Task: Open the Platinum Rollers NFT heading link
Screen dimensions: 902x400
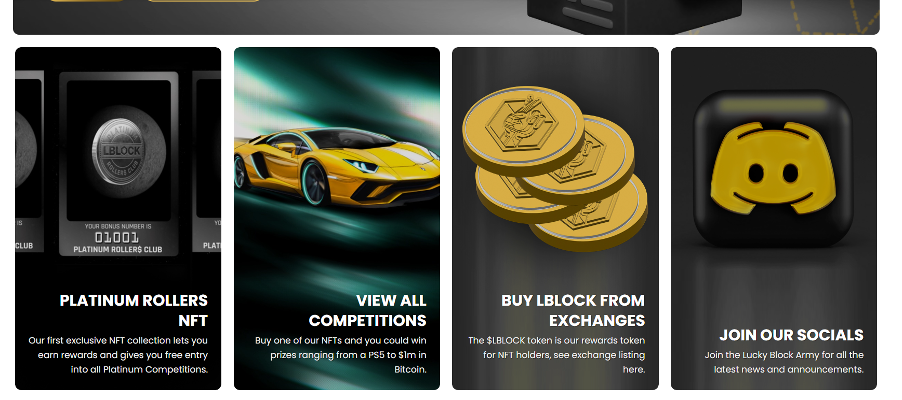Action: click(x=133, y=310)
